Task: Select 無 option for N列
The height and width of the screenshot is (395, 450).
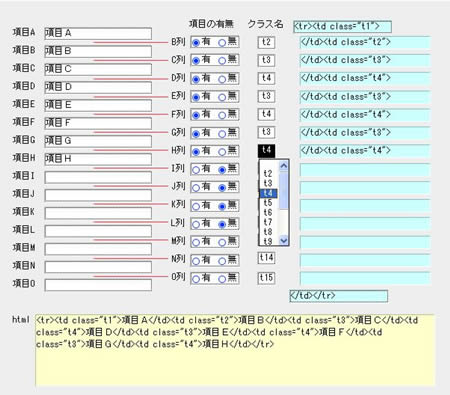Action: point(222,261)
